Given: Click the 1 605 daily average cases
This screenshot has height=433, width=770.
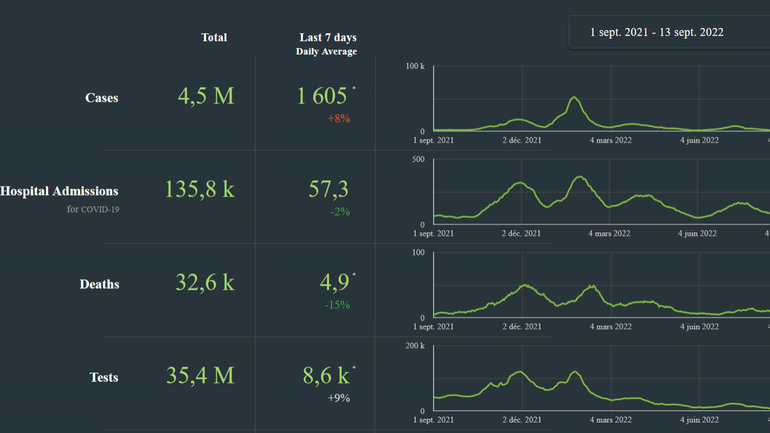Looking at the screenshot, I should [x=322, y=96].
